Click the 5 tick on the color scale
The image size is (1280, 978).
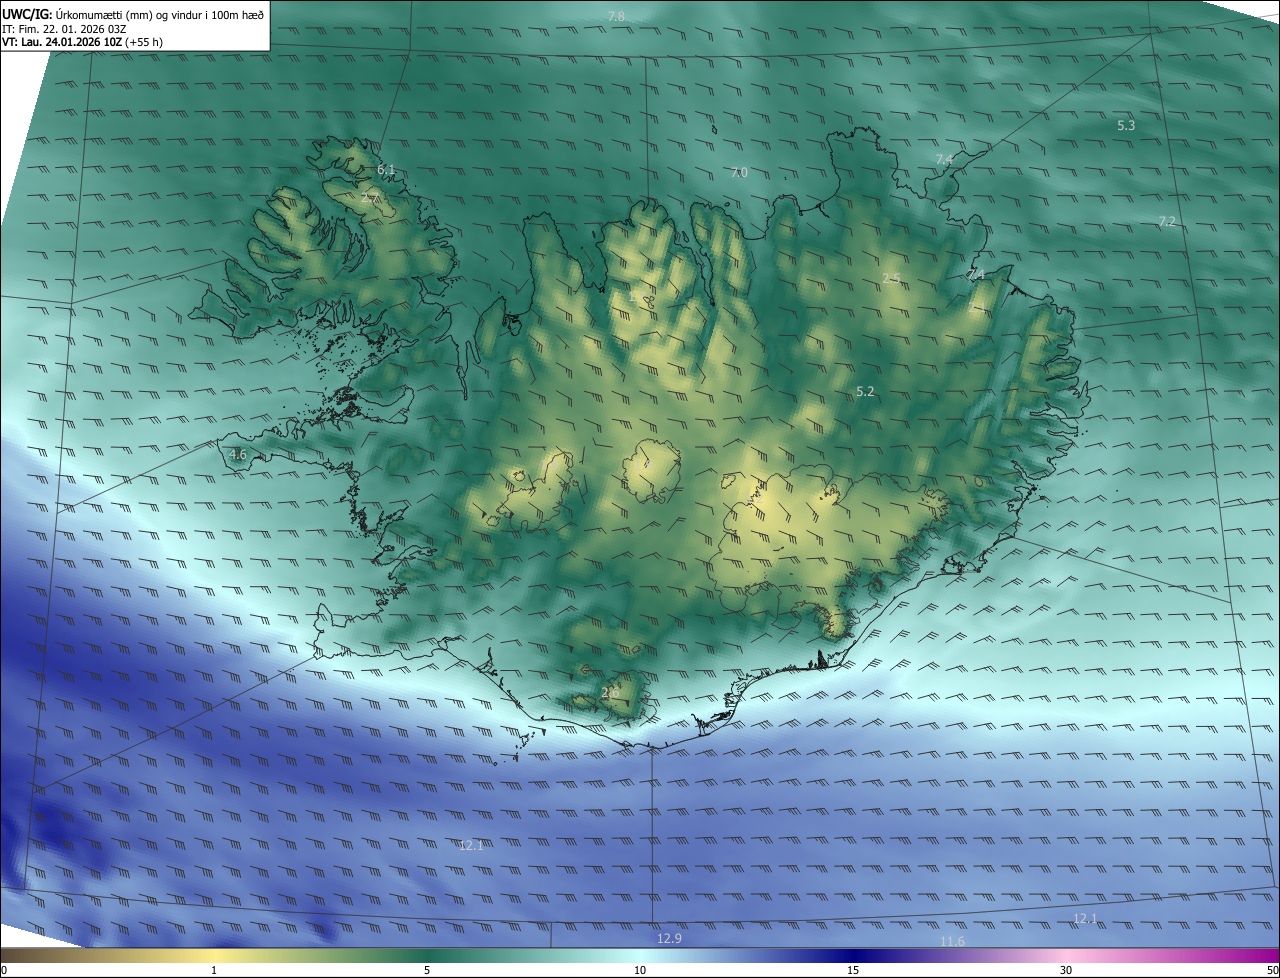tap(427, 971)
